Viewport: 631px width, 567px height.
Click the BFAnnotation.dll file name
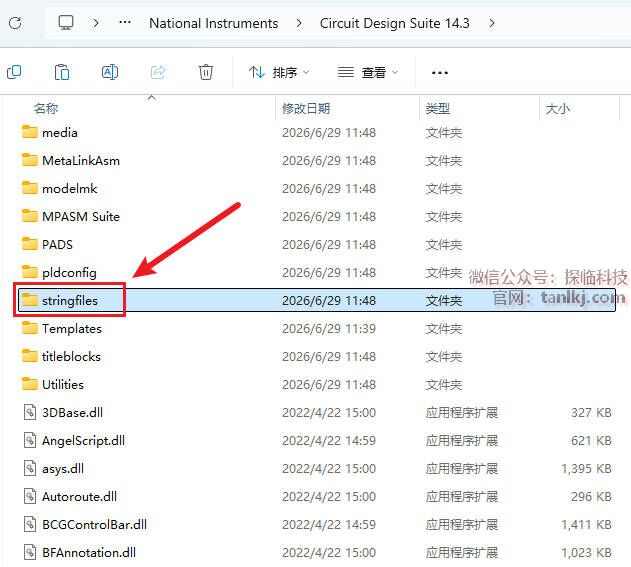click(89, 553)
